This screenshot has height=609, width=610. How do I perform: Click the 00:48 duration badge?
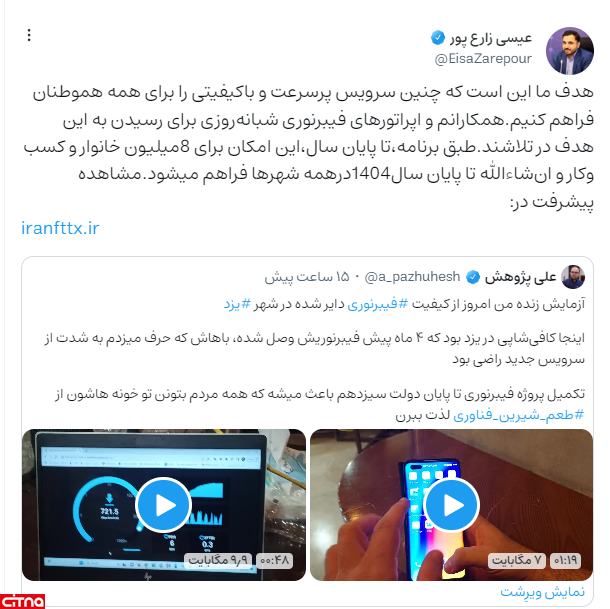click(275, 561)
